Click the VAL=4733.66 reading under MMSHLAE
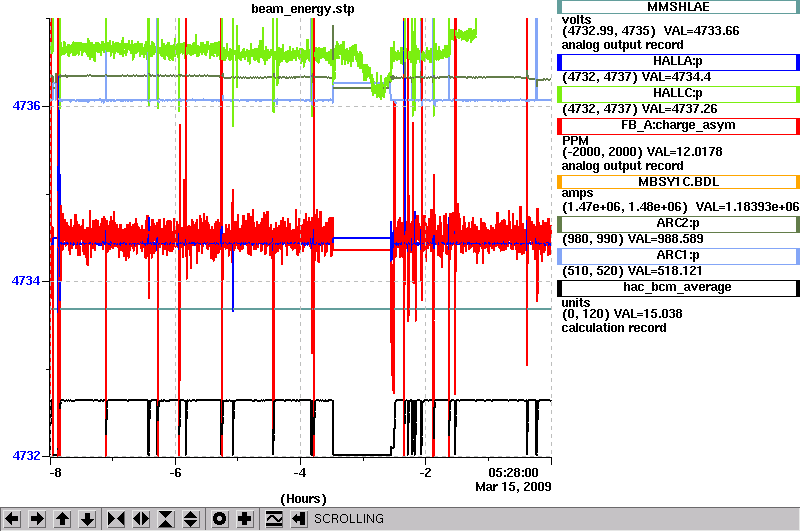This screenshot has height=531, width=800. 701,31
